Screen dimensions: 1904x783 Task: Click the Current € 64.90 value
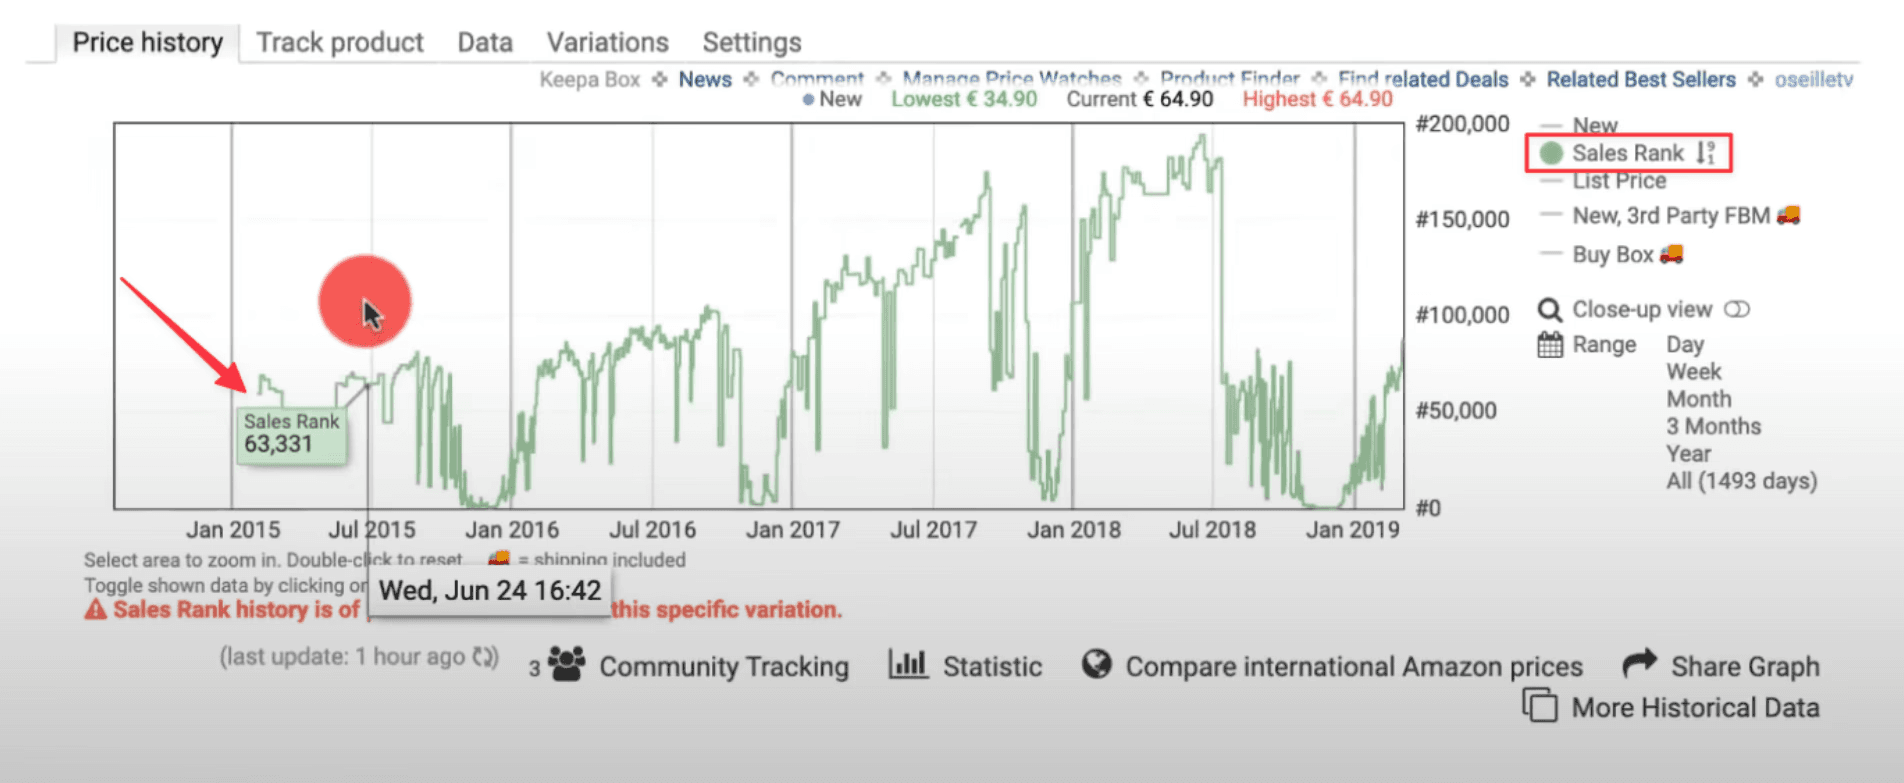1140,99
